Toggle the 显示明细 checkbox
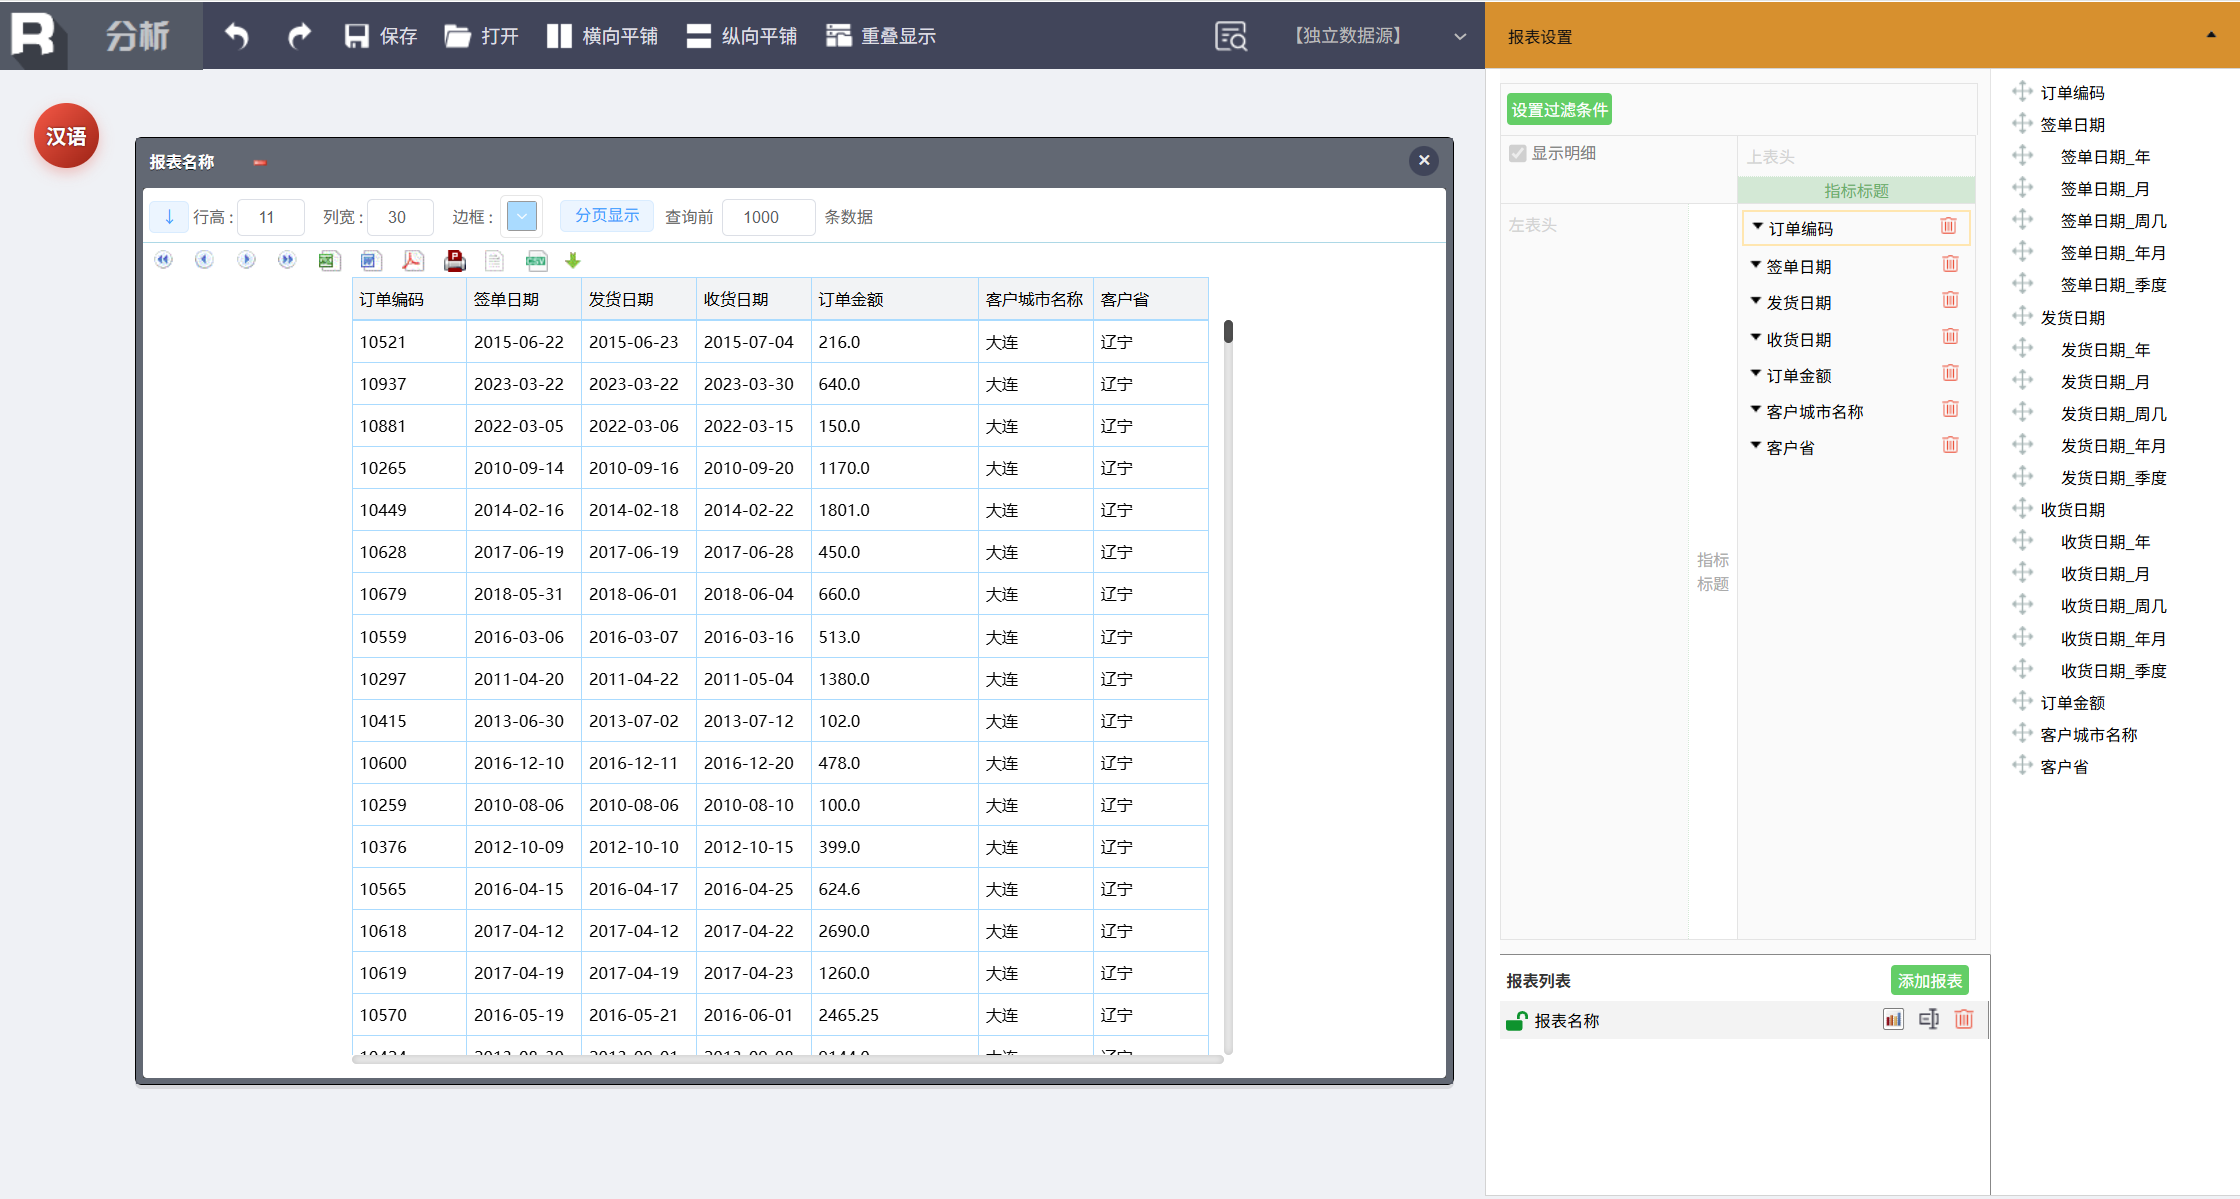 1518,153
